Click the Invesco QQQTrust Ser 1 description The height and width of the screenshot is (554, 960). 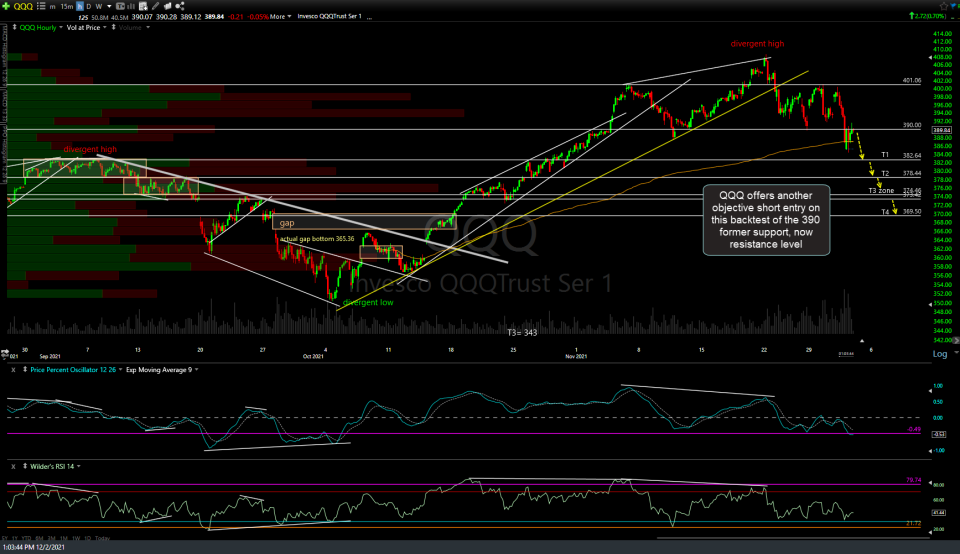click(x=329, y=17)
